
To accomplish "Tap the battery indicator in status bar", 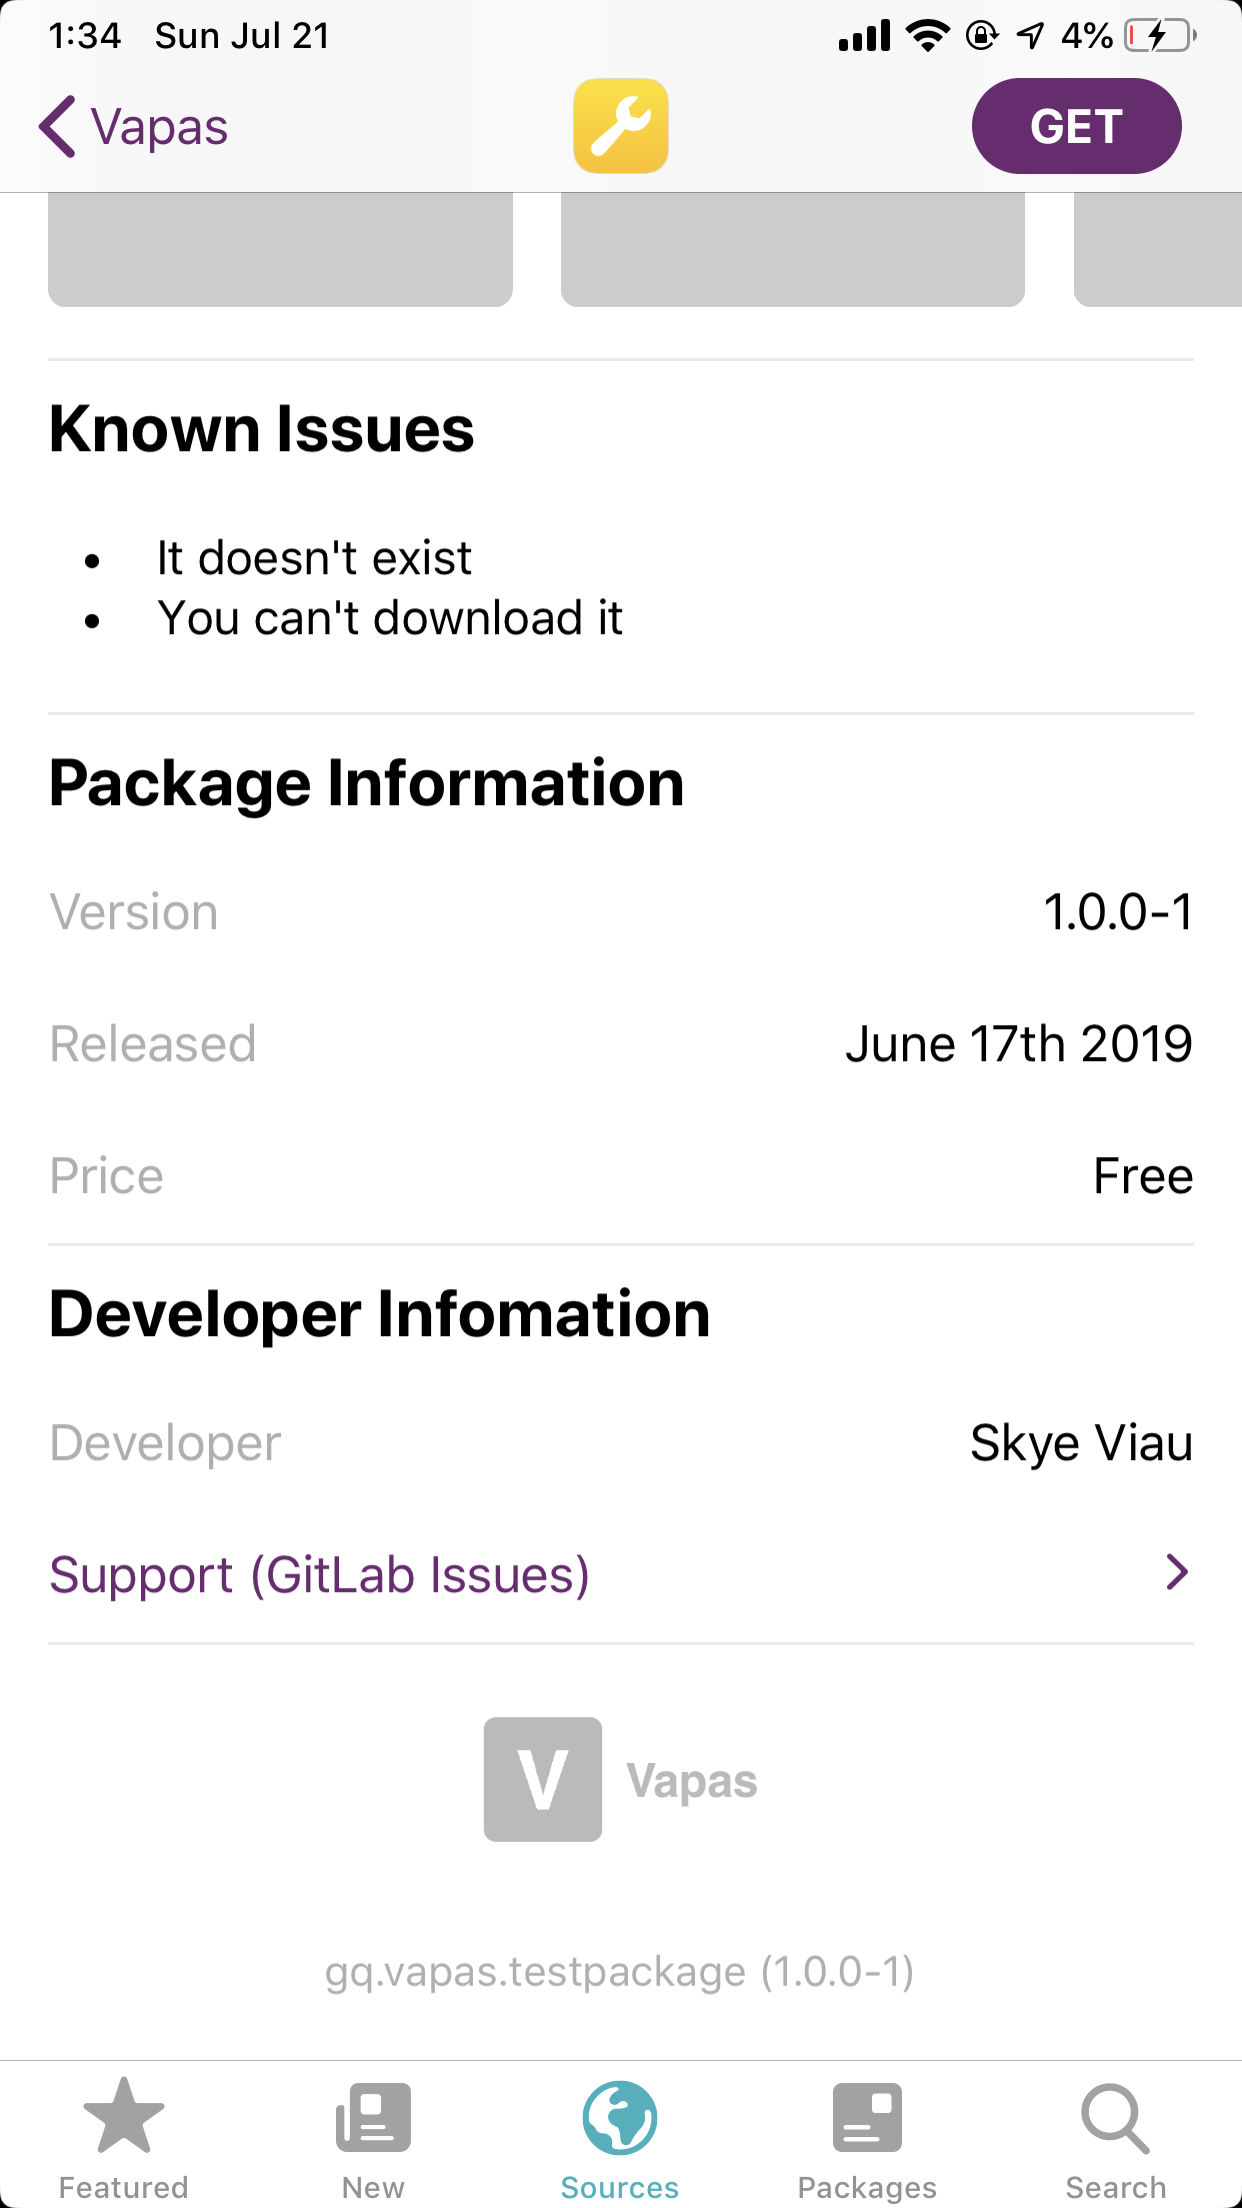I will point(1160,36).
